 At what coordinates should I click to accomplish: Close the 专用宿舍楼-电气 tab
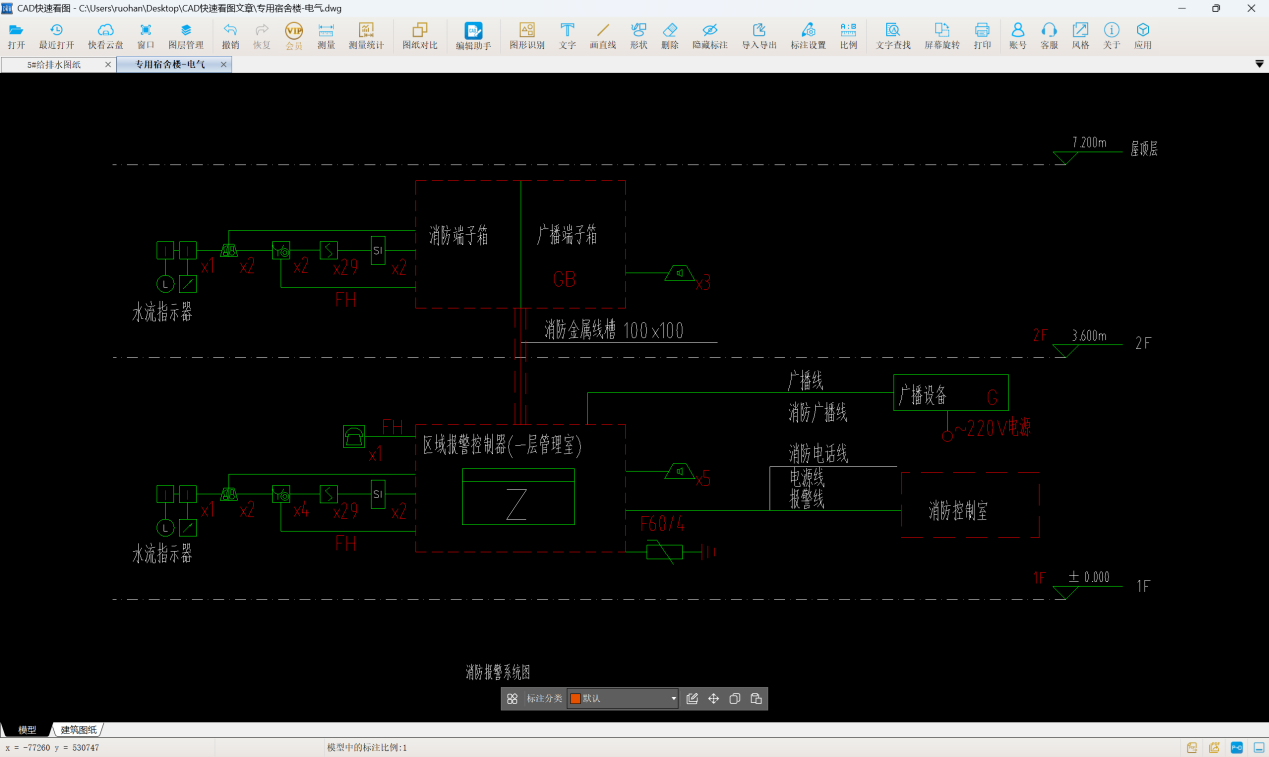tap(223, 64)
